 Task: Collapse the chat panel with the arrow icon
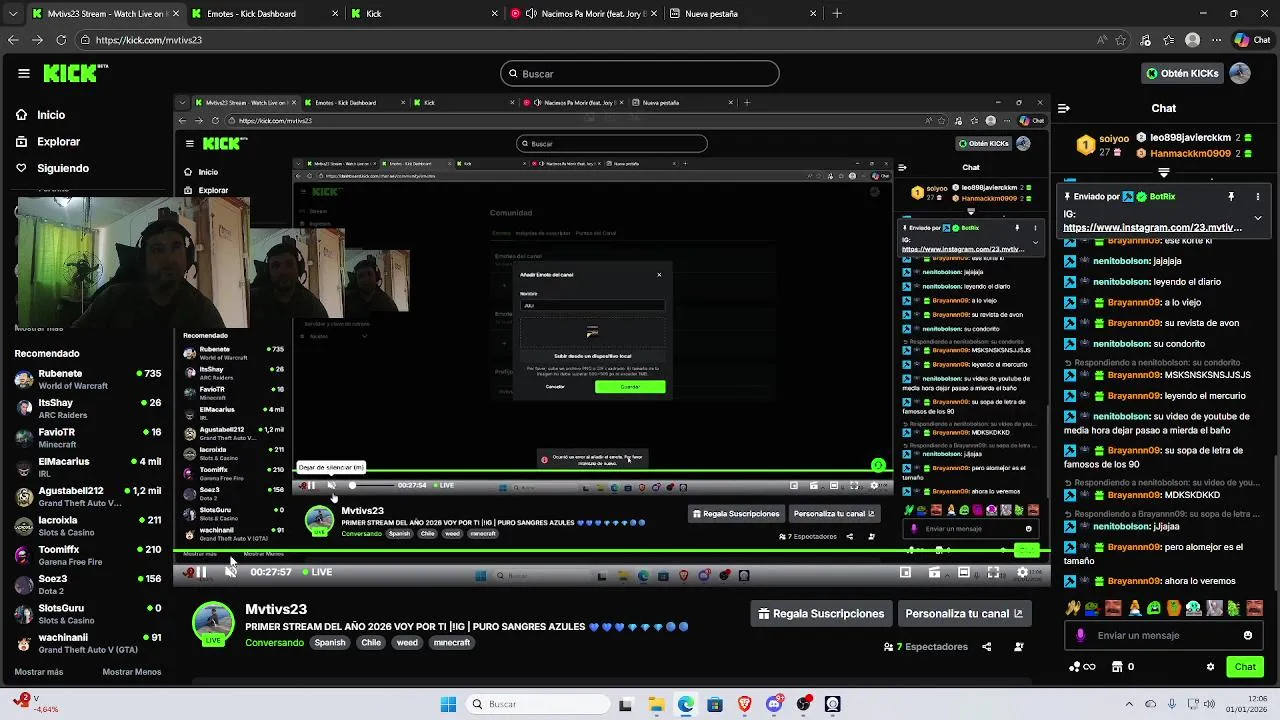click(1064, 108)
